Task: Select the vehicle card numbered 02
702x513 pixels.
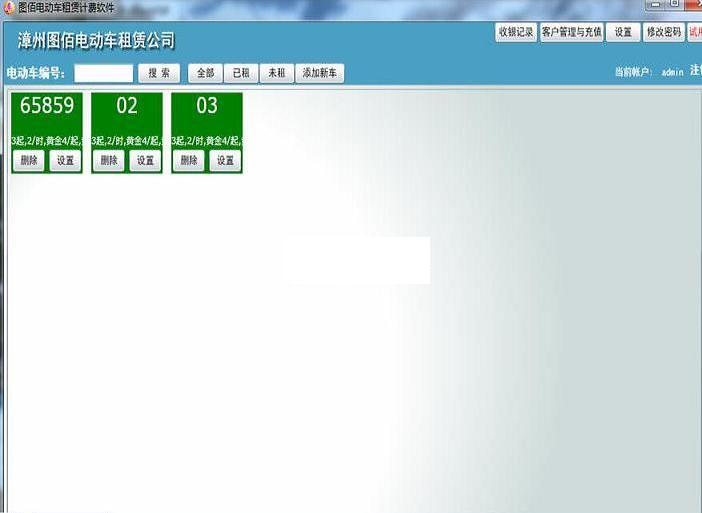Action: (126, 107)
